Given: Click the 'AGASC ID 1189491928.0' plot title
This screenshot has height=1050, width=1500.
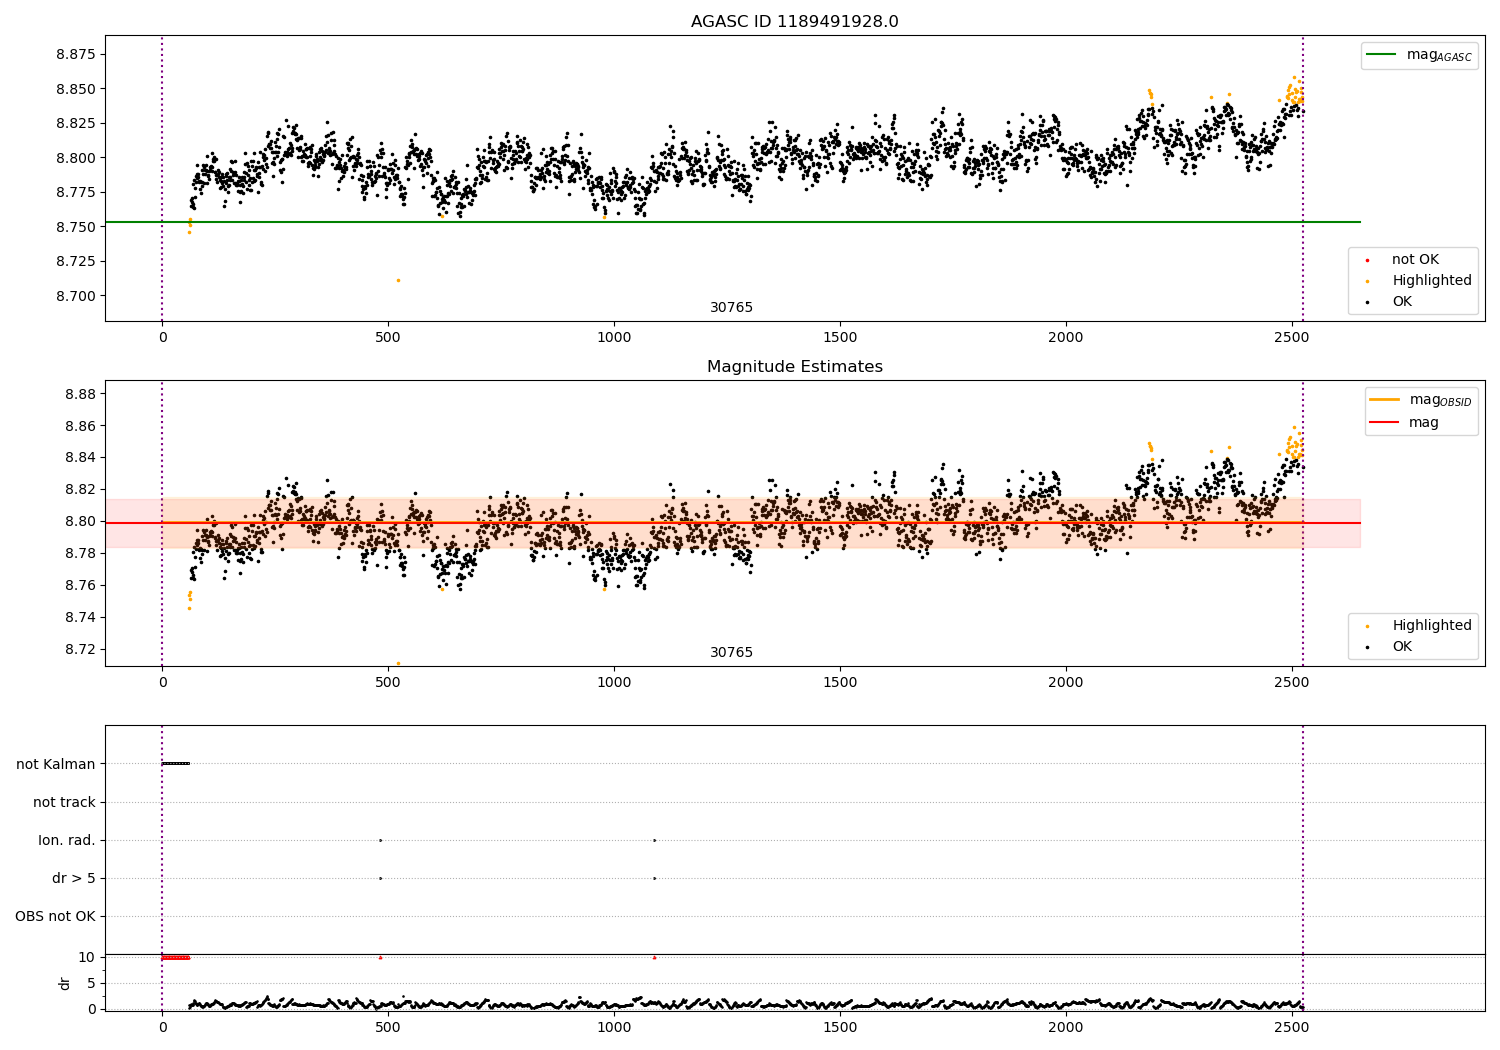Looking at the screenshot, I should point(794,22).
